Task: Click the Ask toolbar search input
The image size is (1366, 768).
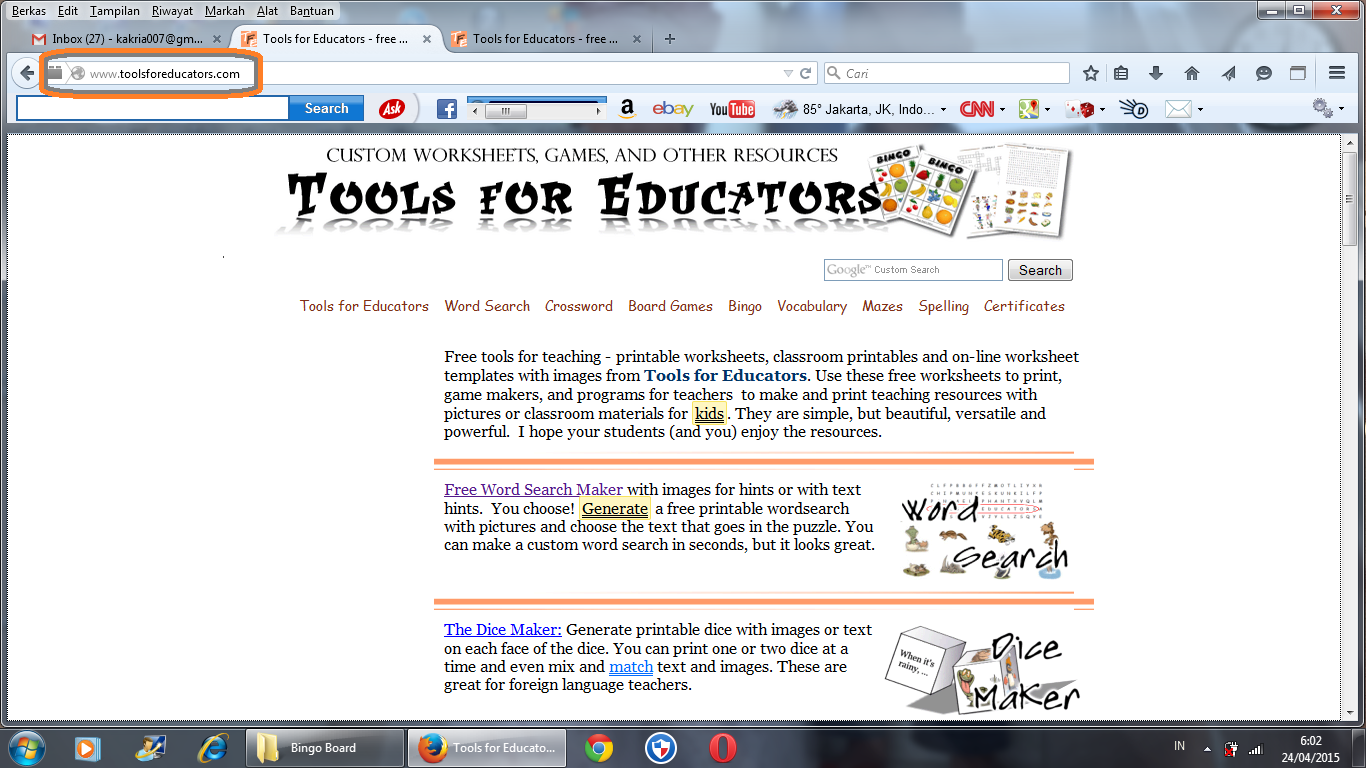Action: 153,108
